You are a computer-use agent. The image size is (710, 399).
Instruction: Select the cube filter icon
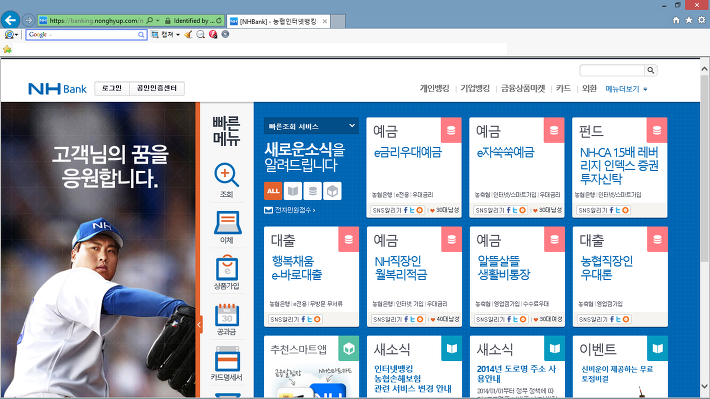[332, 191]
